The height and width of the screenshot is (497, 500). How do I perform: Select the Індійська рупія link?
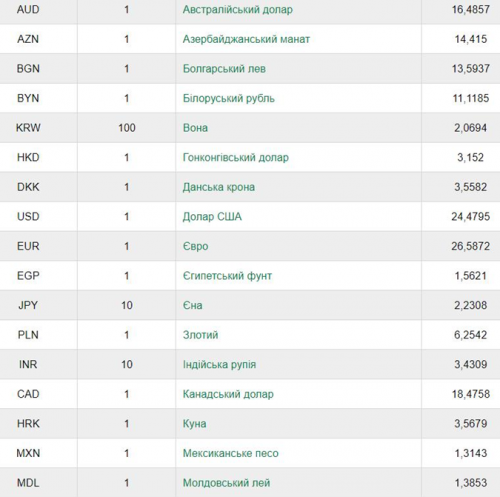click(x=219, y=364)
